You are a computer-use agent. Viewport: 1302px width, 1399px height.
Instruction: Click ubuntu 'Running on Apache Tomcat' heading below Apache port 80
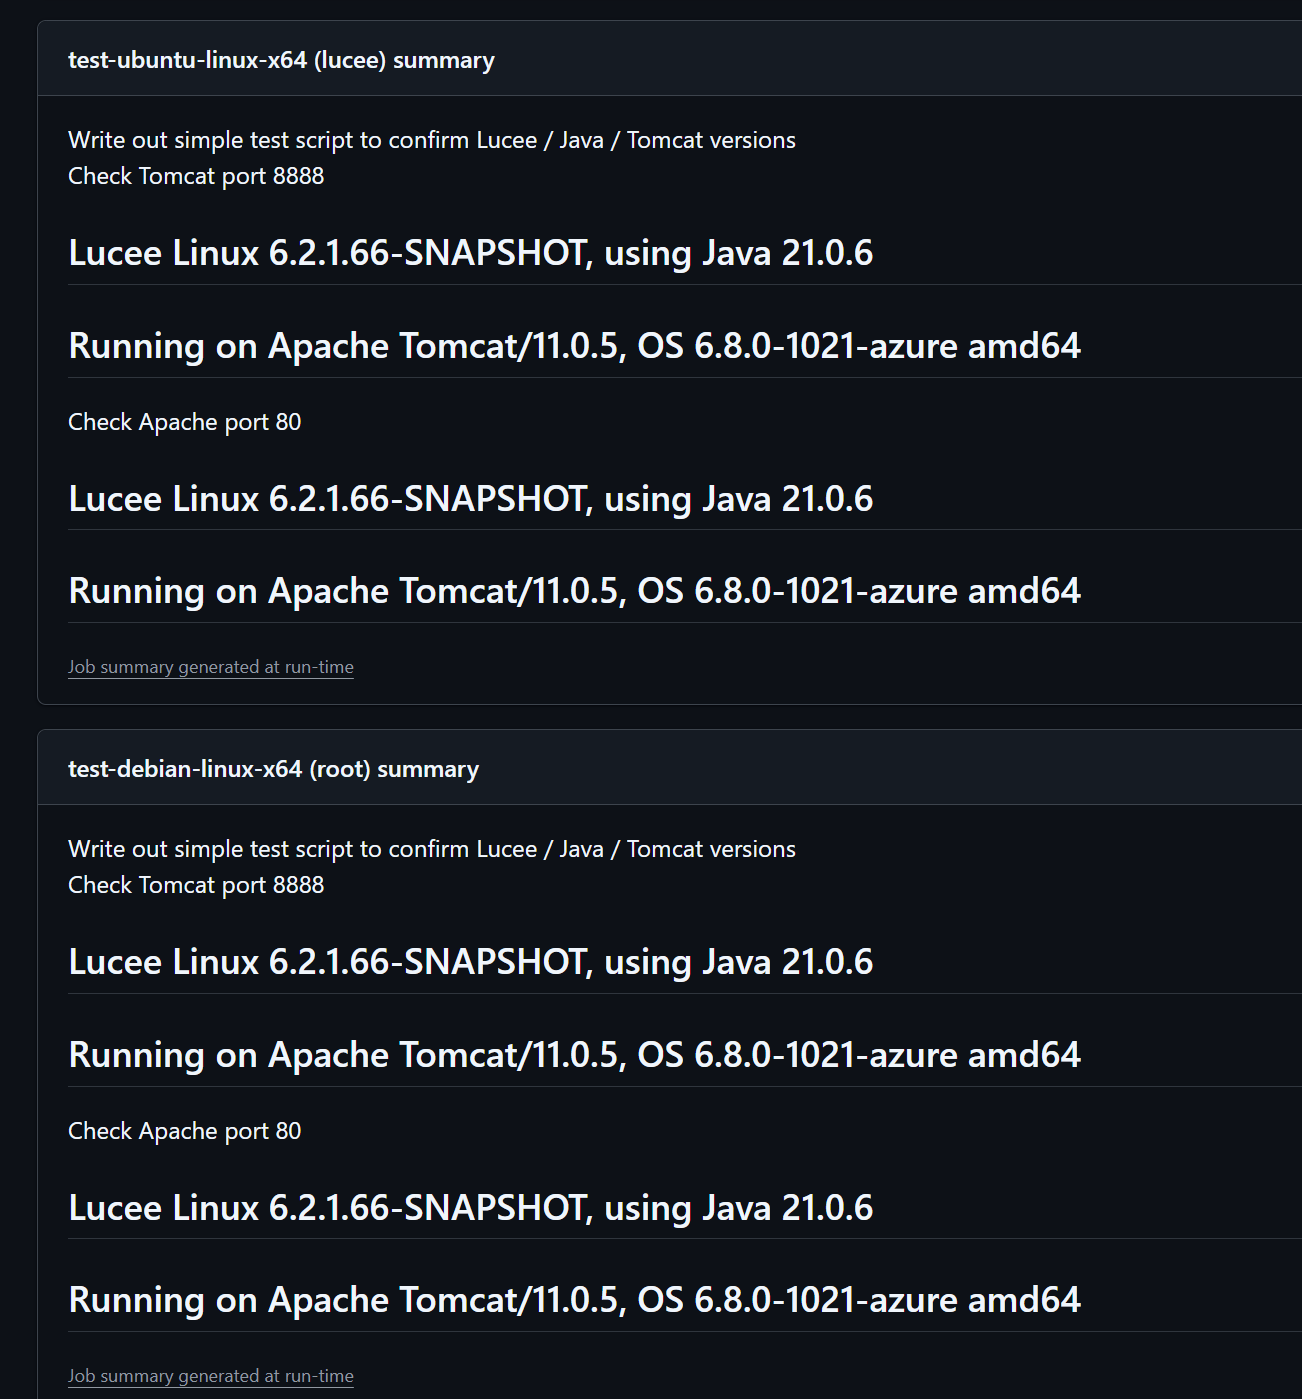(x=574, y=591)
